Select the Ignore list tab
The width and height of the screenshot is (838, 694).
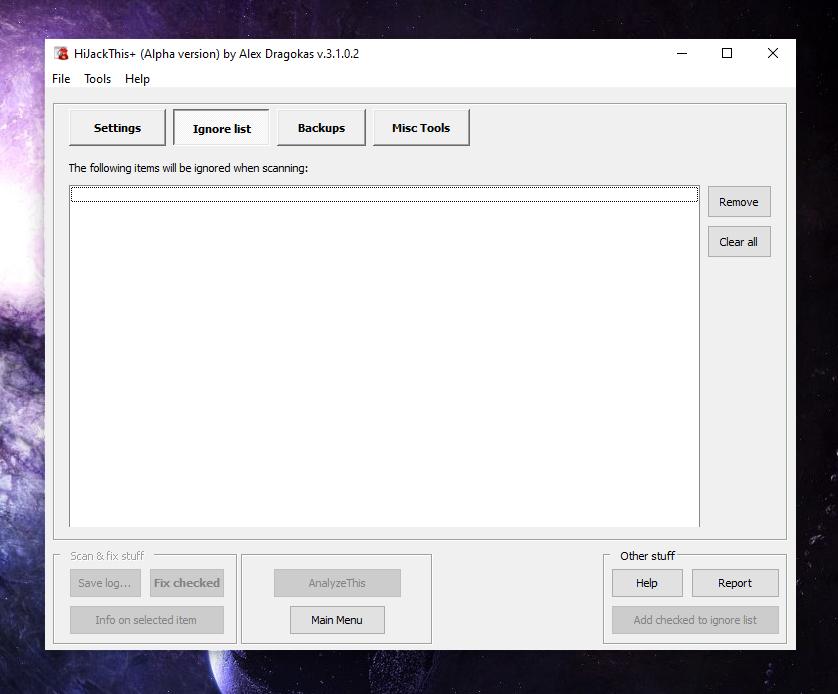221,128
